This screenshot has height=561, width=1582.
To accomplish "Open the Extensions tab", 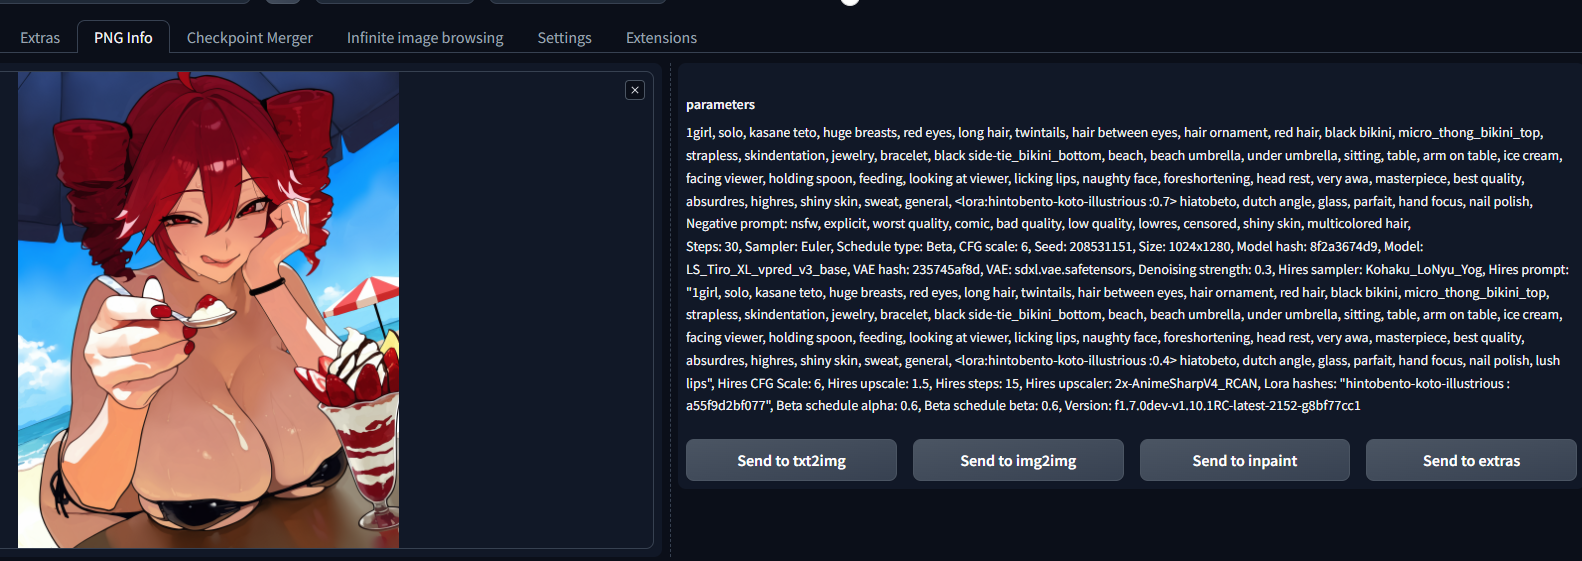I will (661, 38).
